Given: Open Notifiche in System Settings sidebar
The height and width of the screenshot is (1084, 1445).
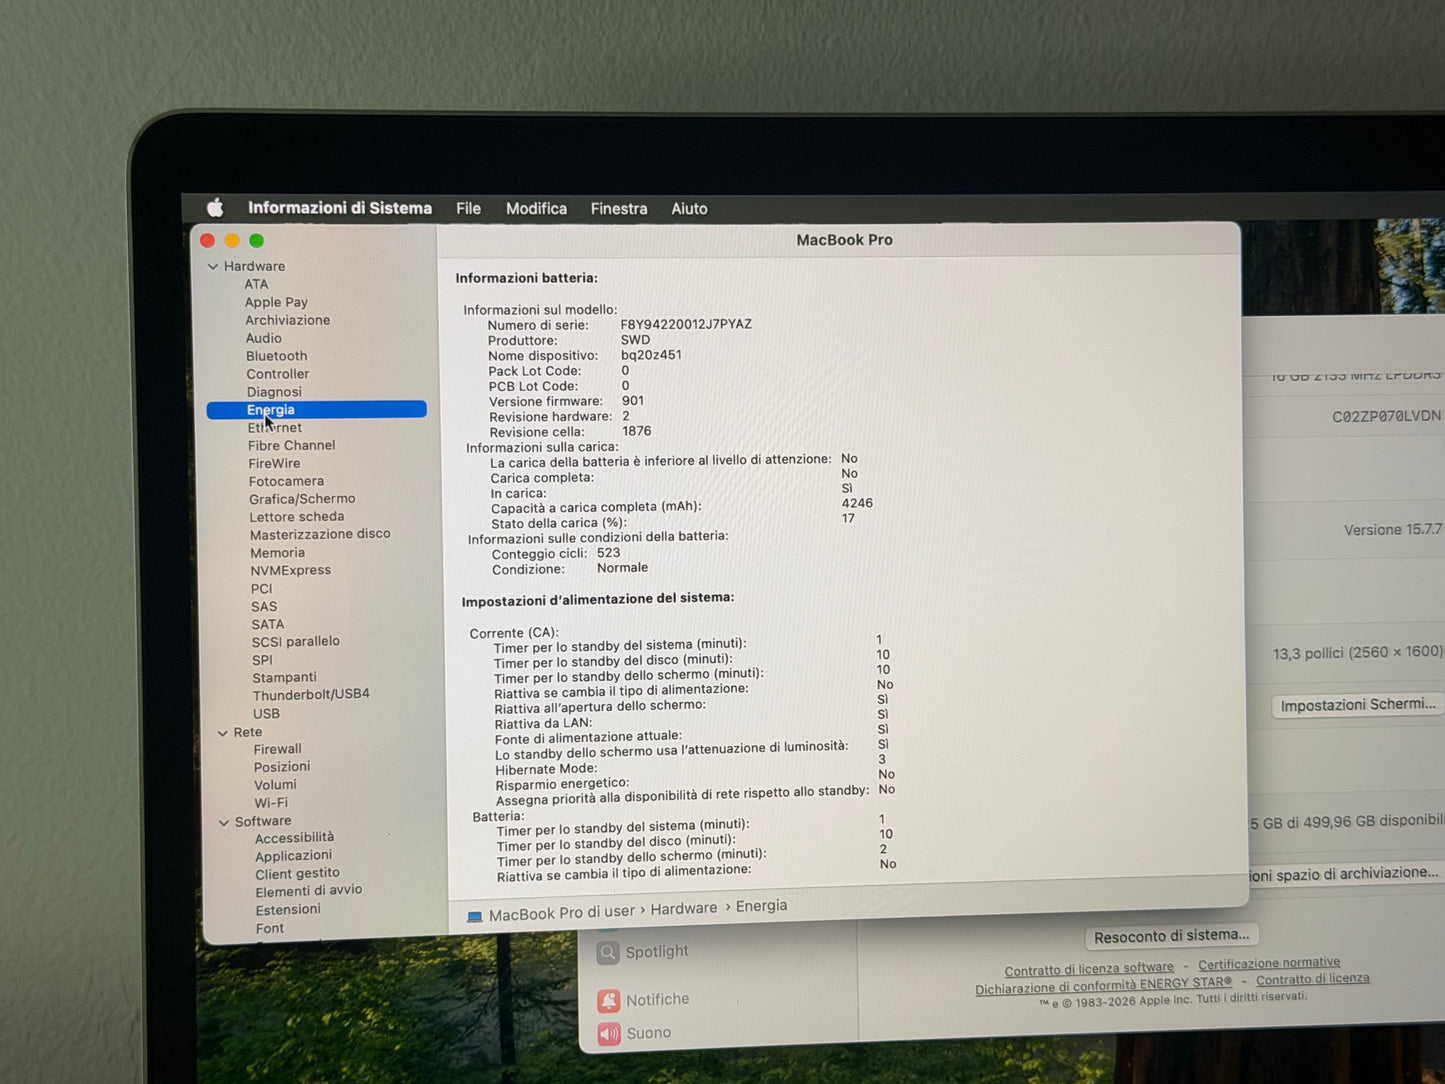Looking at the screenshot, I should click(644, 999).
